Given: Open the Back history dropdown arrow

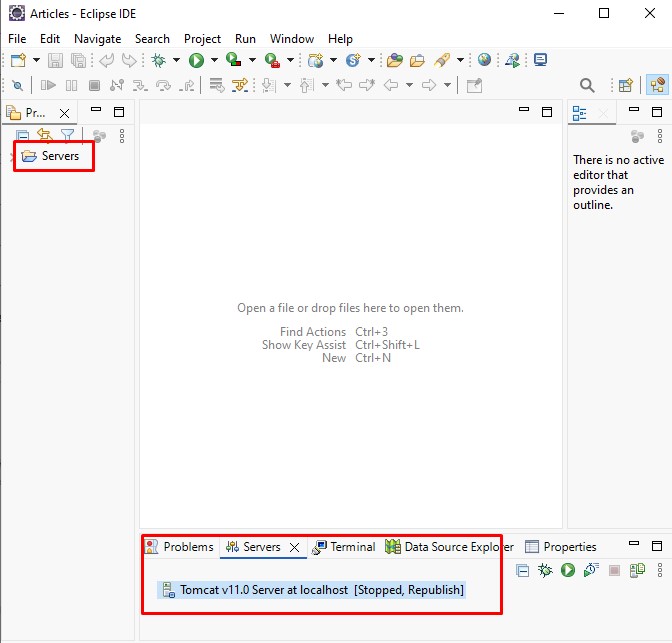Looking at the screenshot, I should click(409, 85).
